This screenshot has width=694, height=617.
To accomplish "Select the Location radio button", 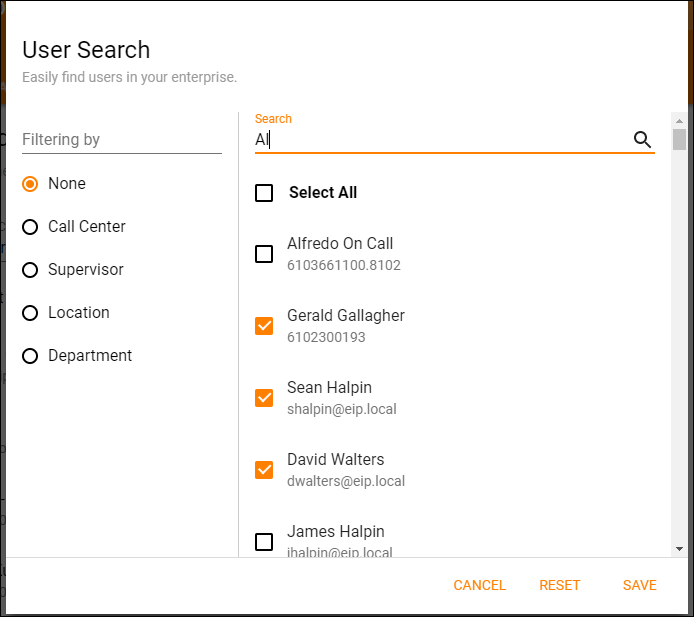I will click(30, 313).
